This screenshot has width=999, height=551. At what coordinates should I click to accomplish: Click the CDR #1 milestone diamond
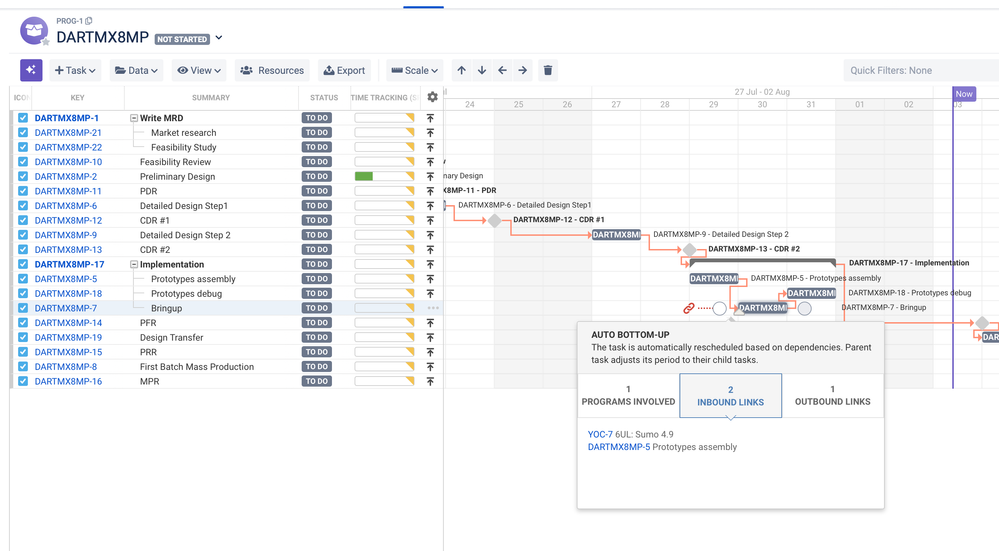[494, 220]
